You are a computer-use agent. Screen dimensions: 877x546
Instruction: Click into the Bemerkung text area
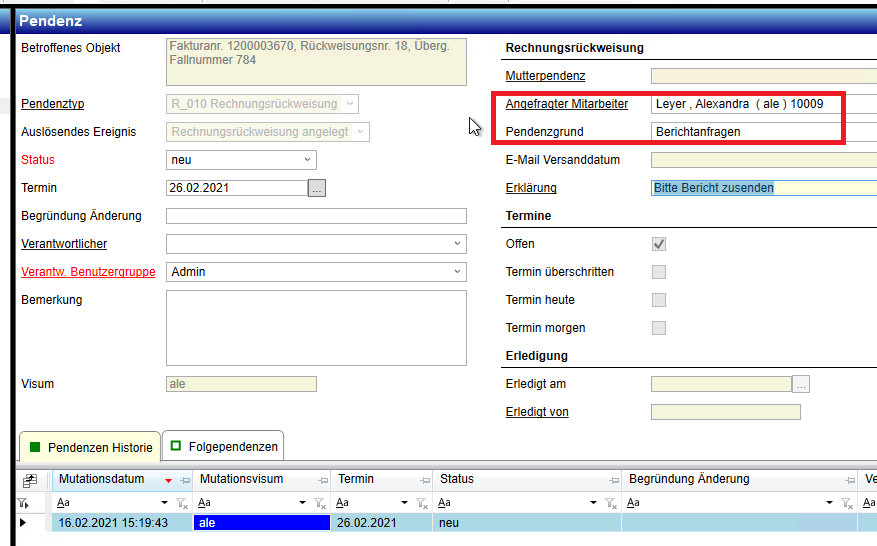tap(316, 326)
